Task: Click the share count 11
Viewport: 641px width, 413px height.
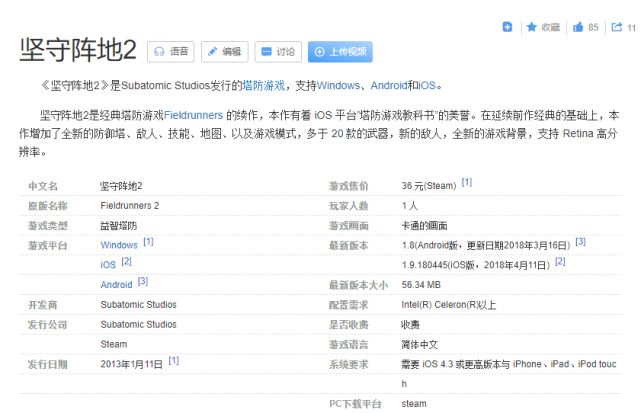Action: coord(632,28)
